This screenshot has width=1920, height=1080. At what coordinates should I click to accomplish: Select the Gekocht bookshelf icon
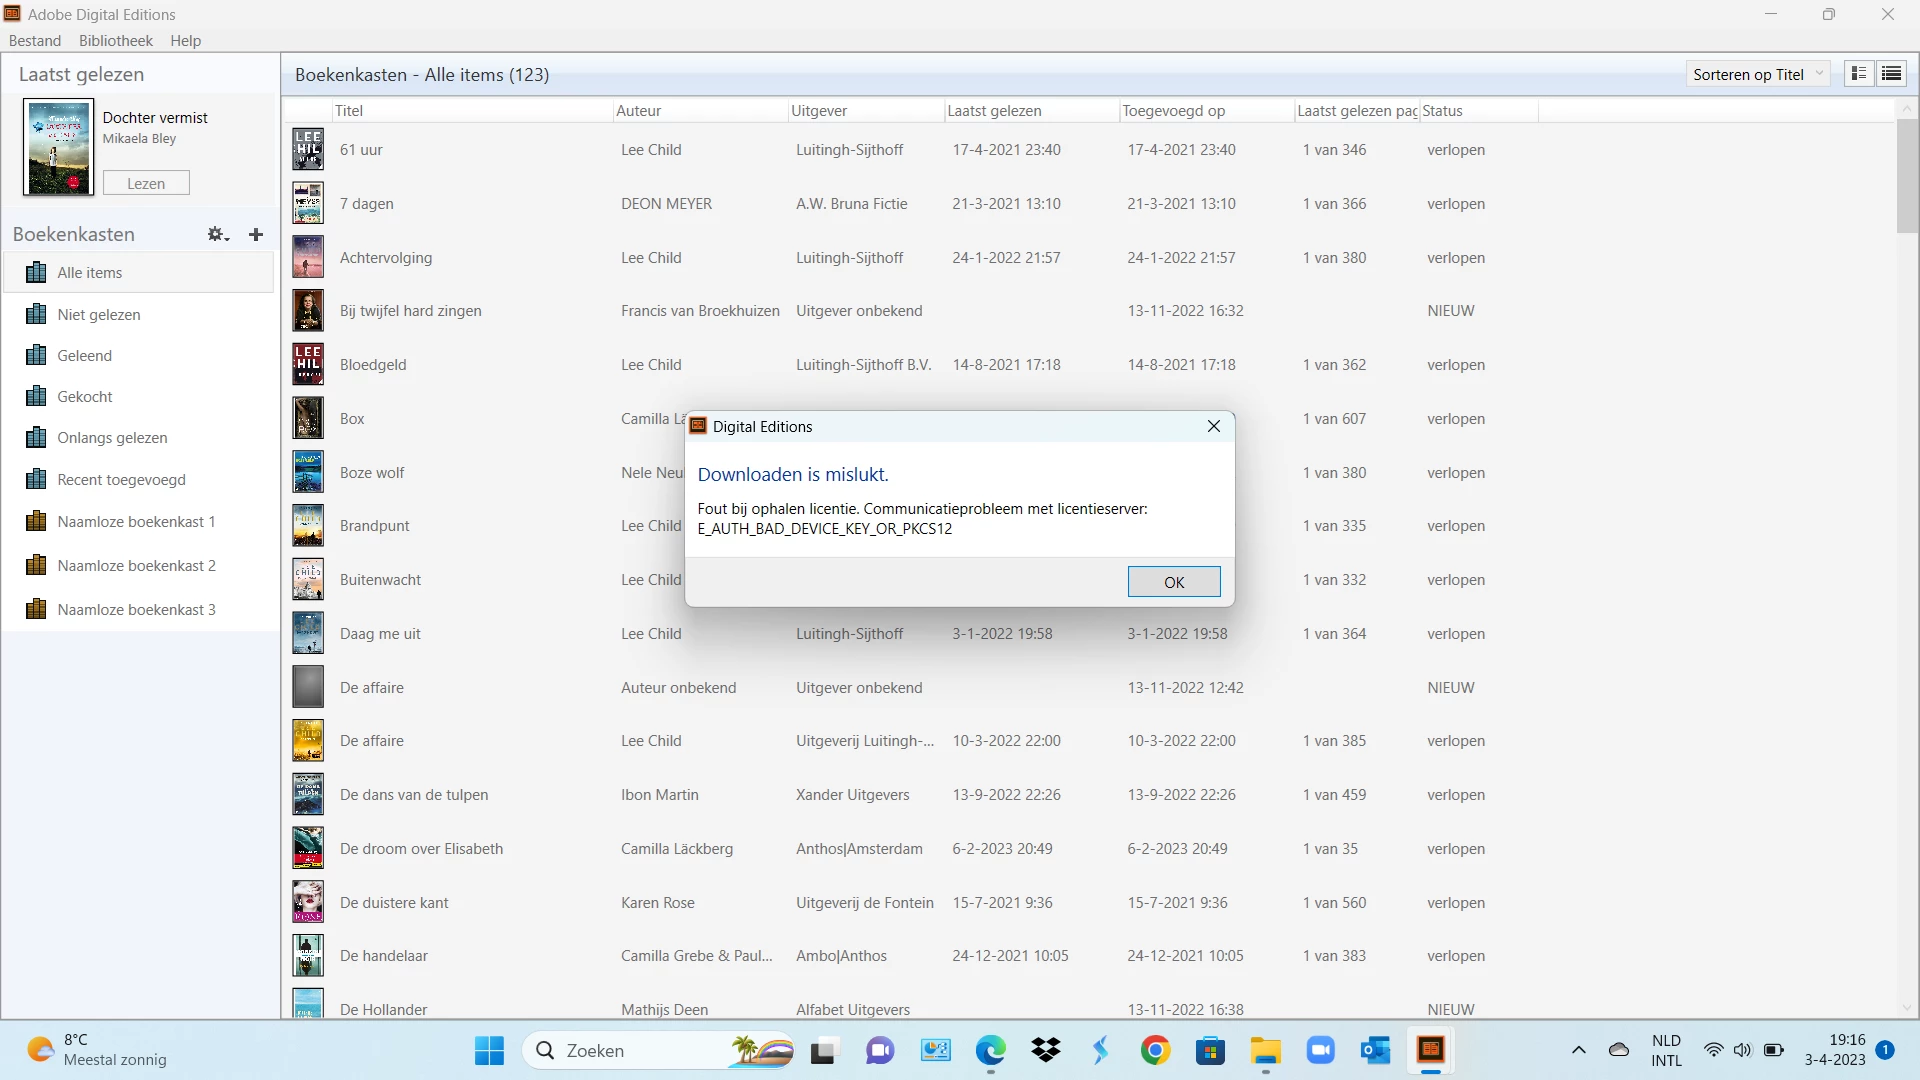click(36, 396)
